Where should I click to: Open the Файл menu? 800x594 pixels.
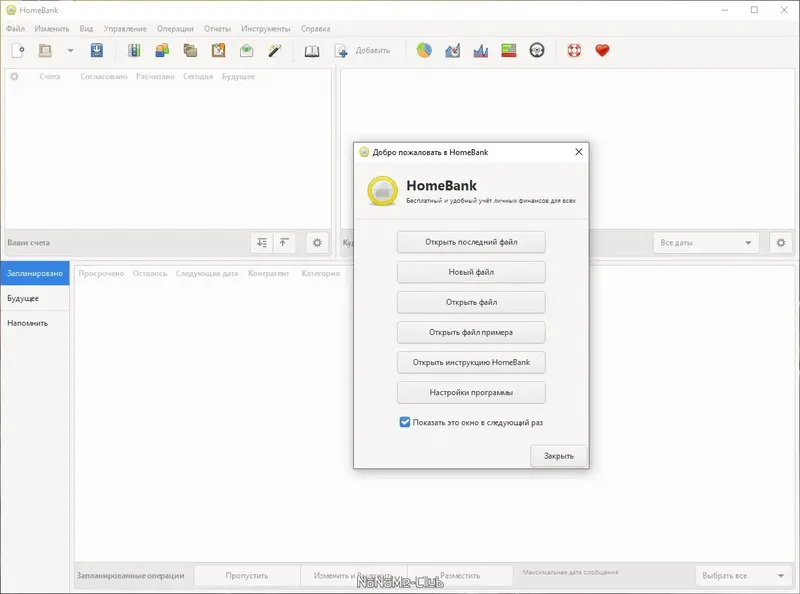tap(15, 29)
